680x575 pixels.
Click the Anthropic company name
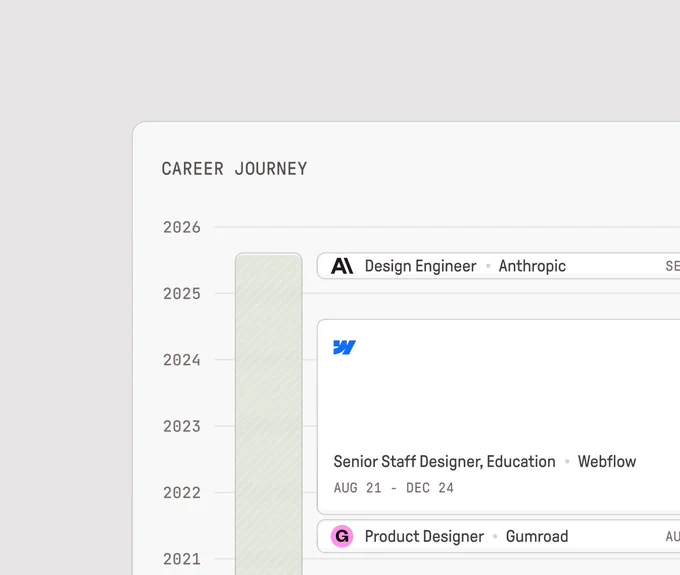coord(532,266)
